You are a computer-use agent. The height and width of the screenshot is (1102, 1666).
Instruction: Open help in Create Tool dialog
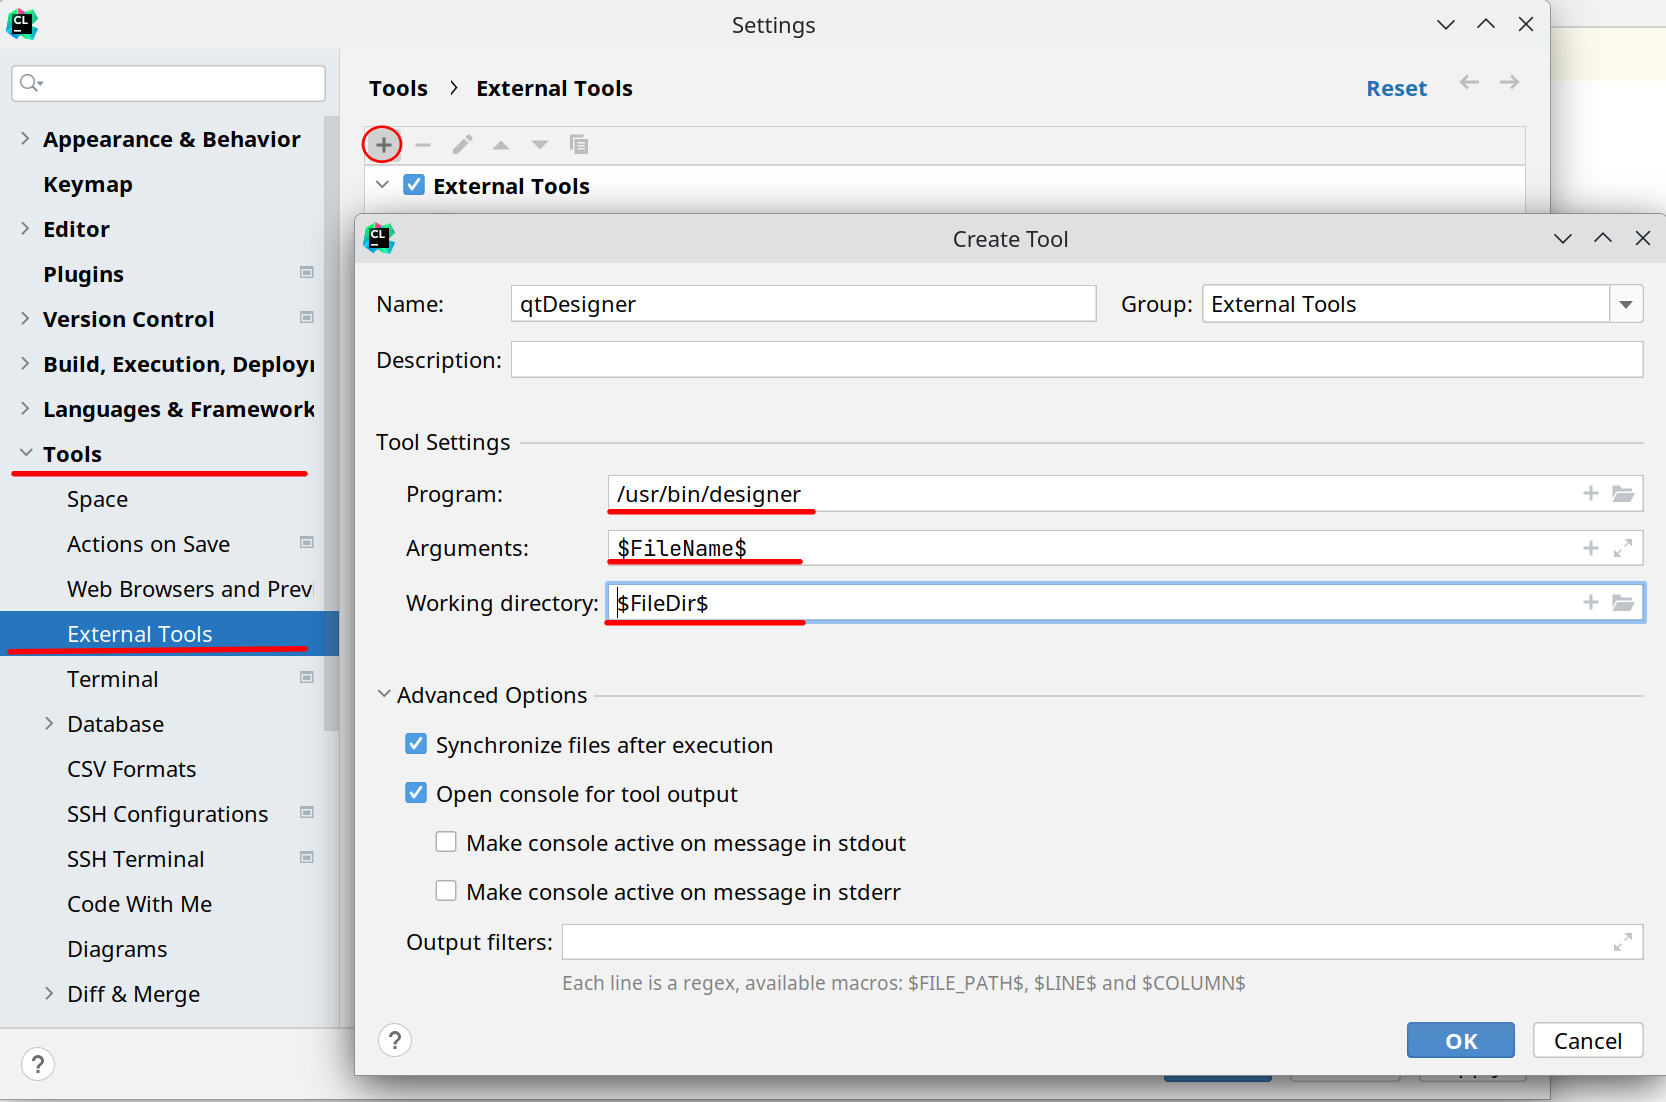pos(395,1040)
